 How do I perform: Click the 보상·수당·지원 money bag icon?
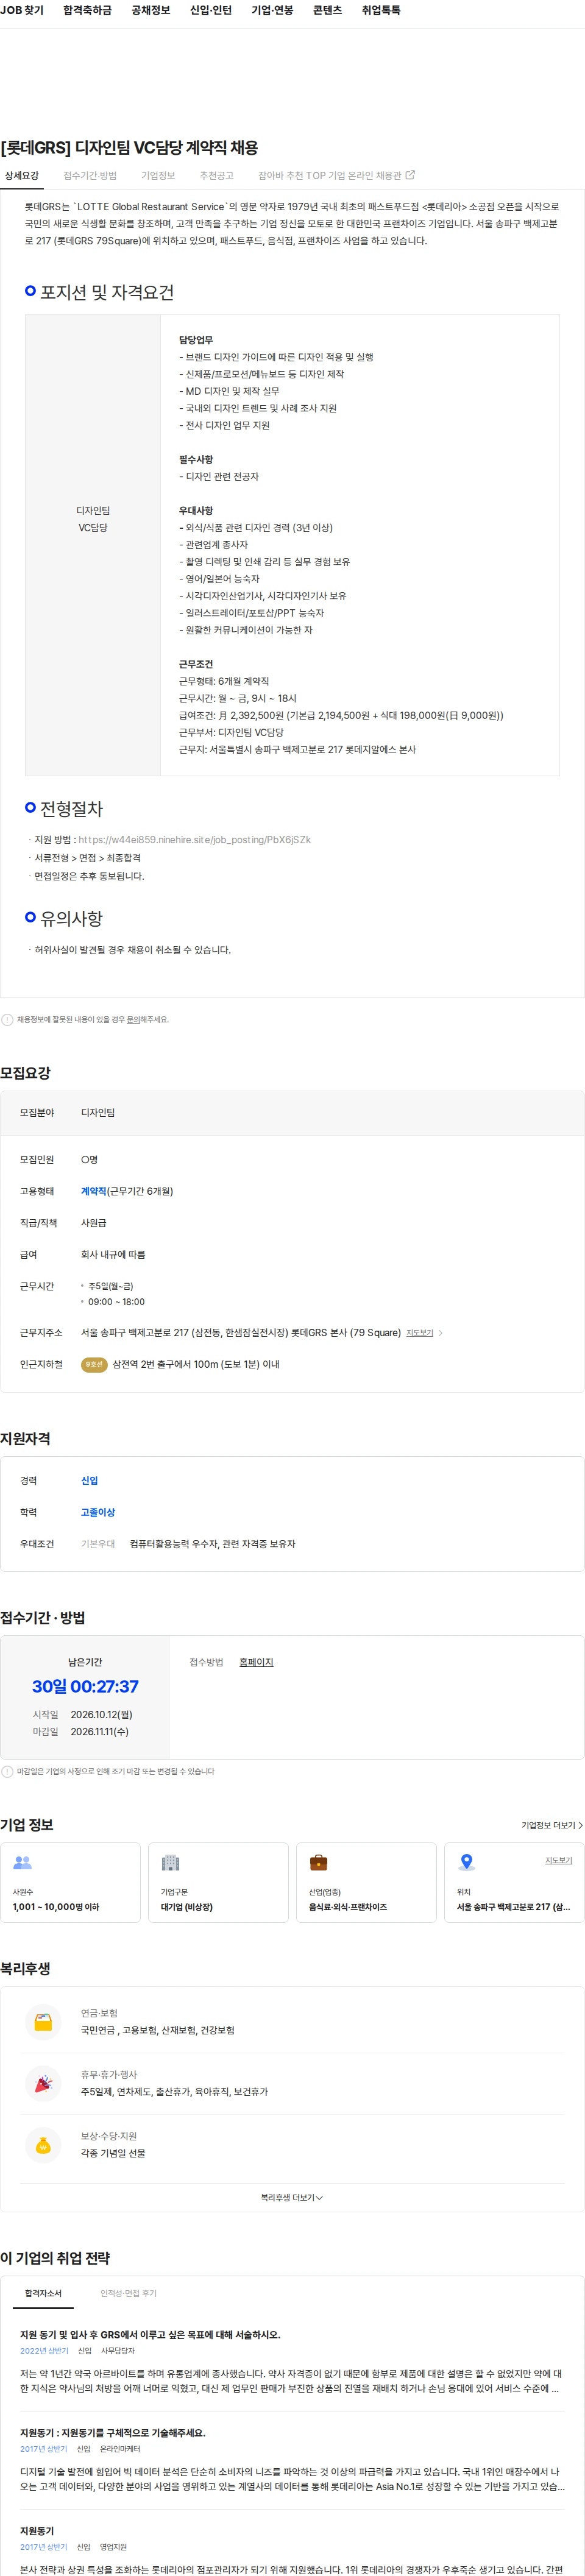click(x=43, y=2144)
